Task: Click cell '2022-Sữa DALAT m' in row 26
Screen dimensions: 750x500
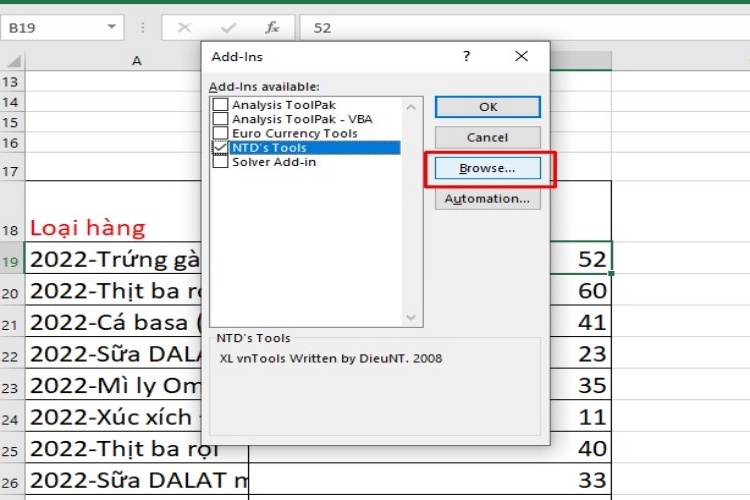Action: (137, 479)
